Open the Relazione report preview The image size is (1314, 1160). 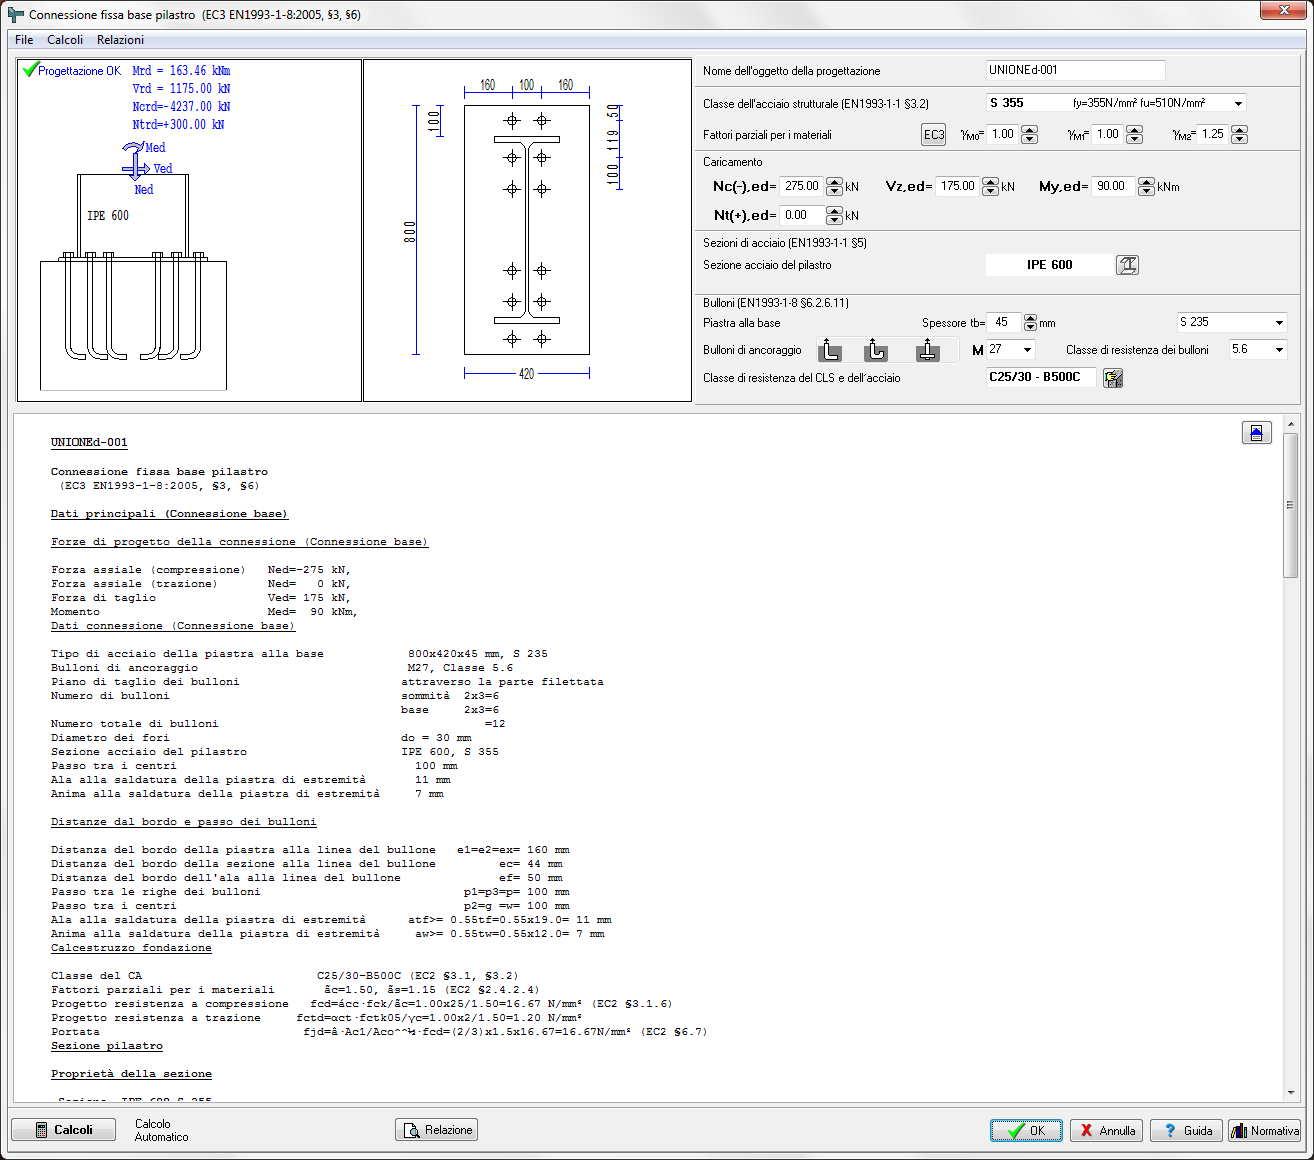pos(437,1130)
